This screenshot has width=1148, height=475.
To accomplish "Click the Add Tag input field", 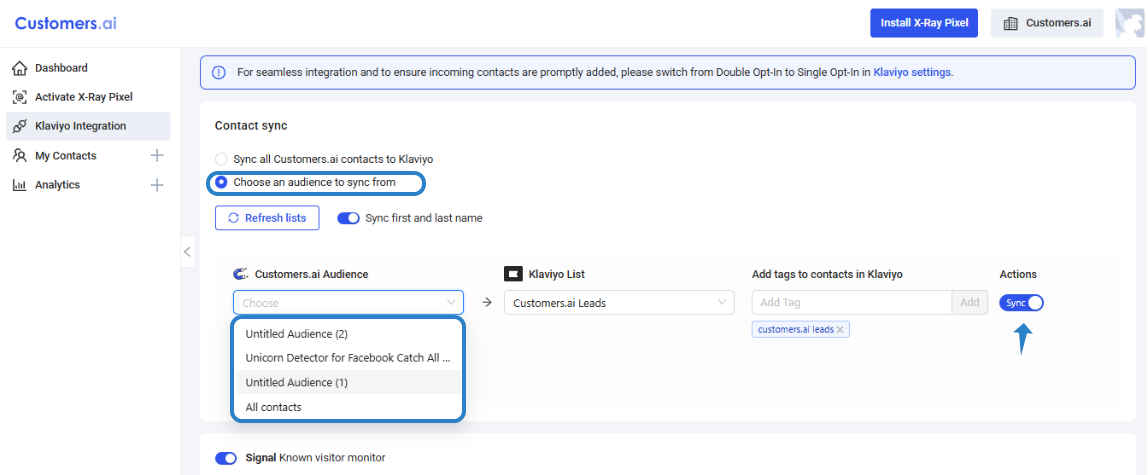I will 851,303.
